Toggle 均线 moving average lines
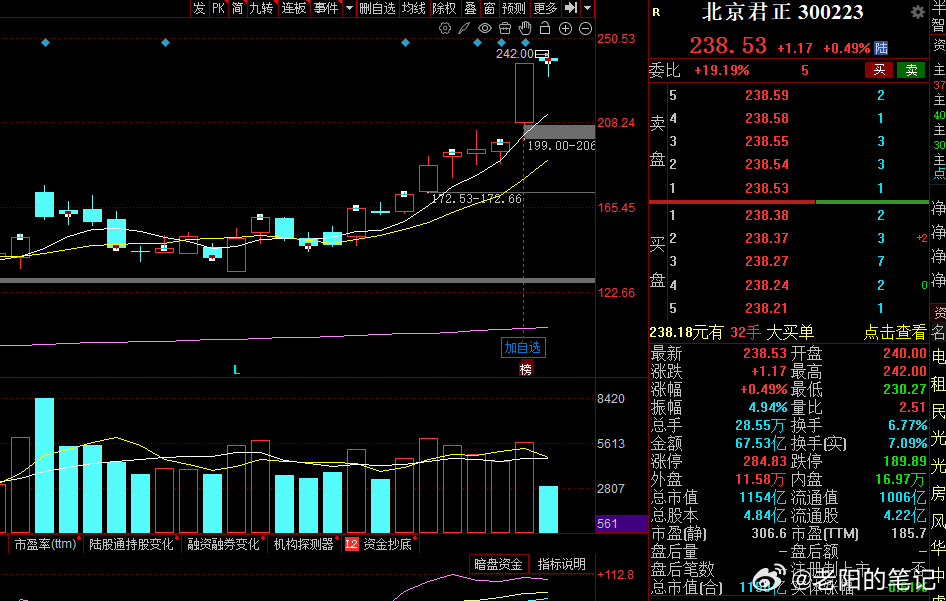This screenshot has width=946, height=601. coord(414,8)
